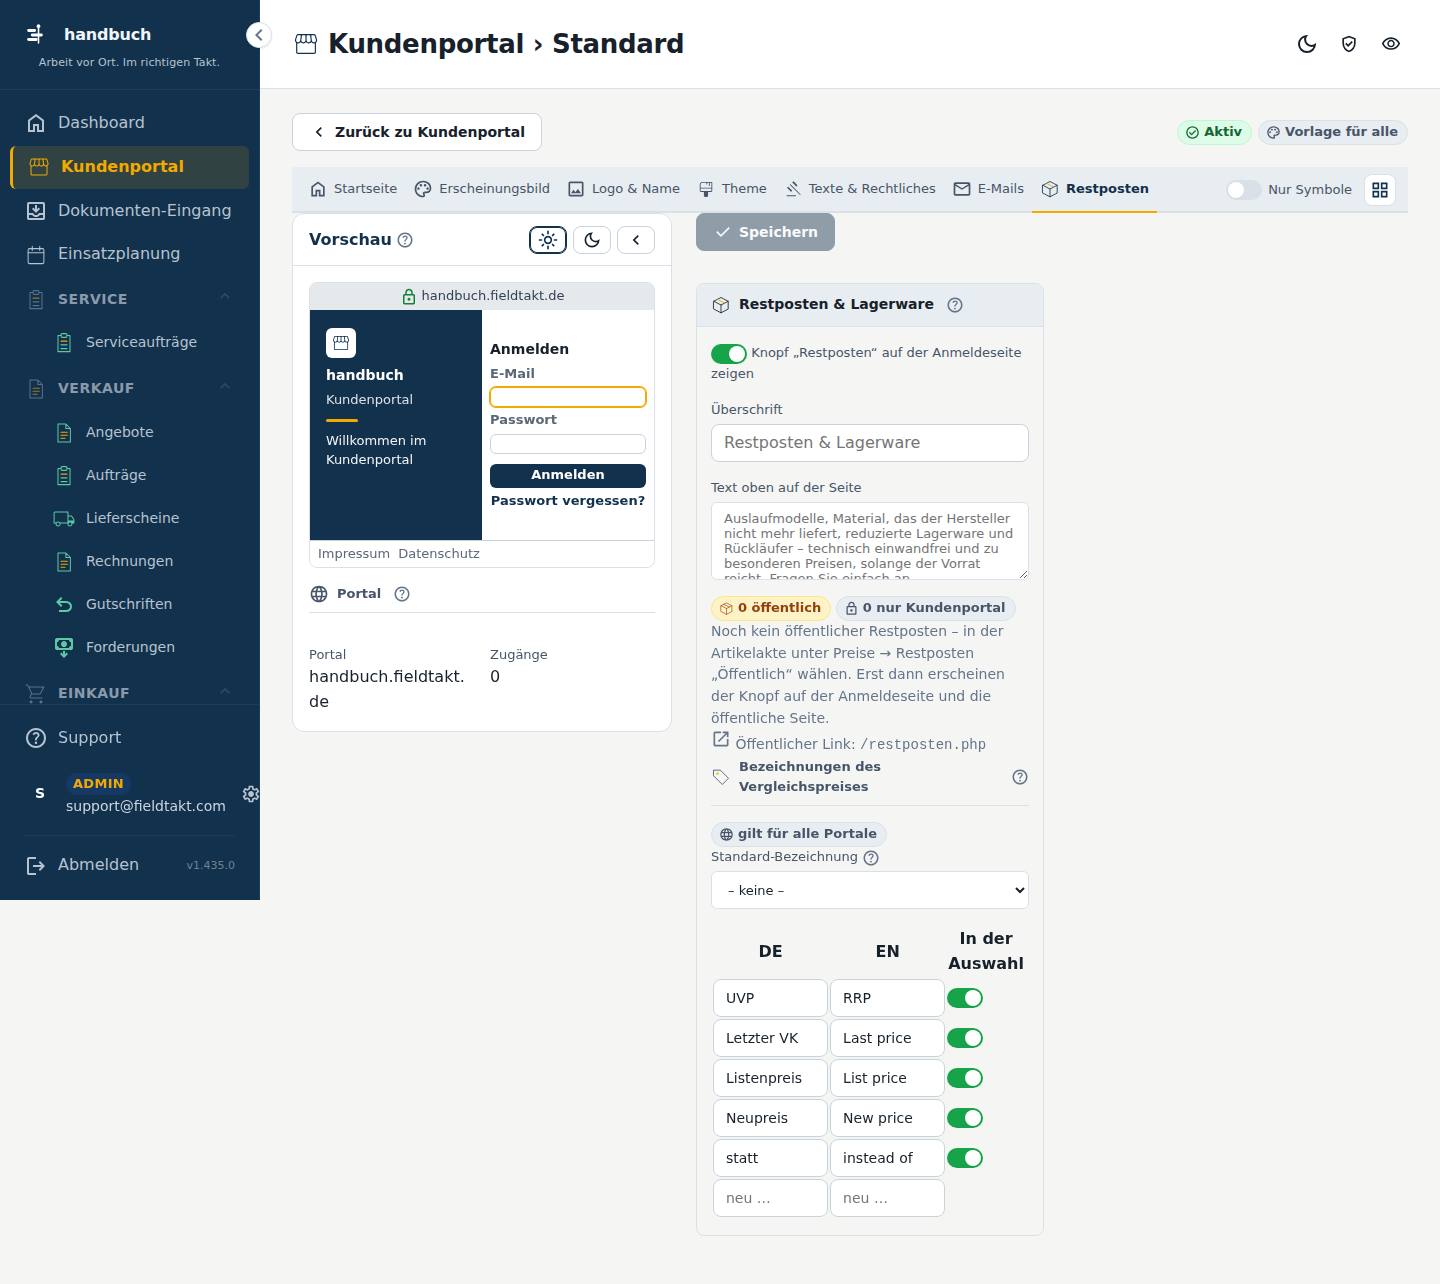Open the grid layout icon beside Nur Symbole
Viewport: 1440px width, 1284px height.
(x=1380, y=190)
